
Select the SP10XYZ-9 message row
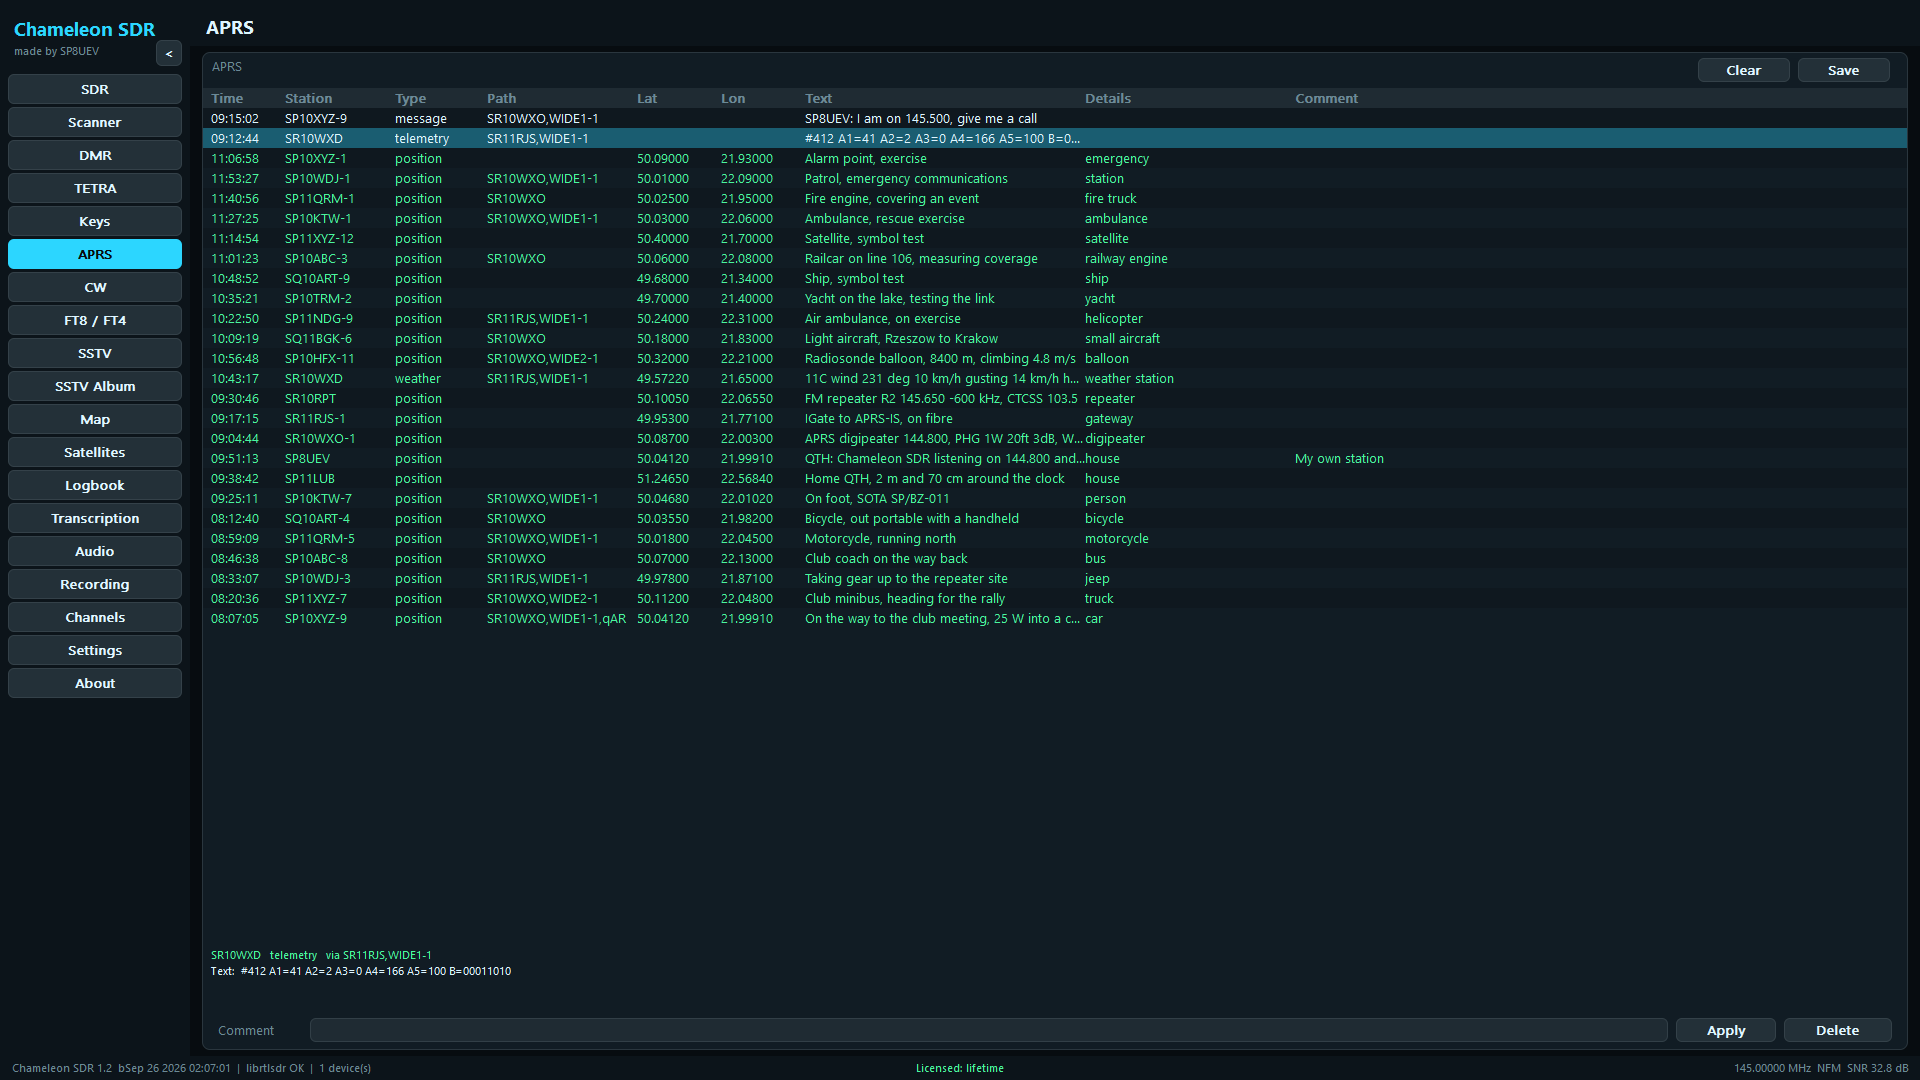pyautogui.click(x=1055, y=118)
